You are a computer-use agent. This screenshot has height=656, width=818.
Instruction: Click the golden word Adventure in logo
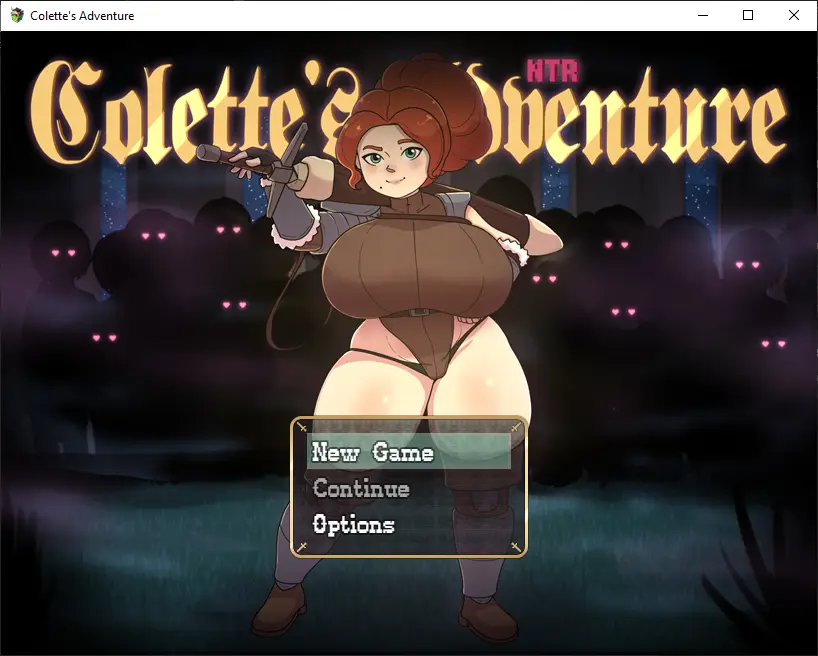pyautogui.click(x=621, y=112)
